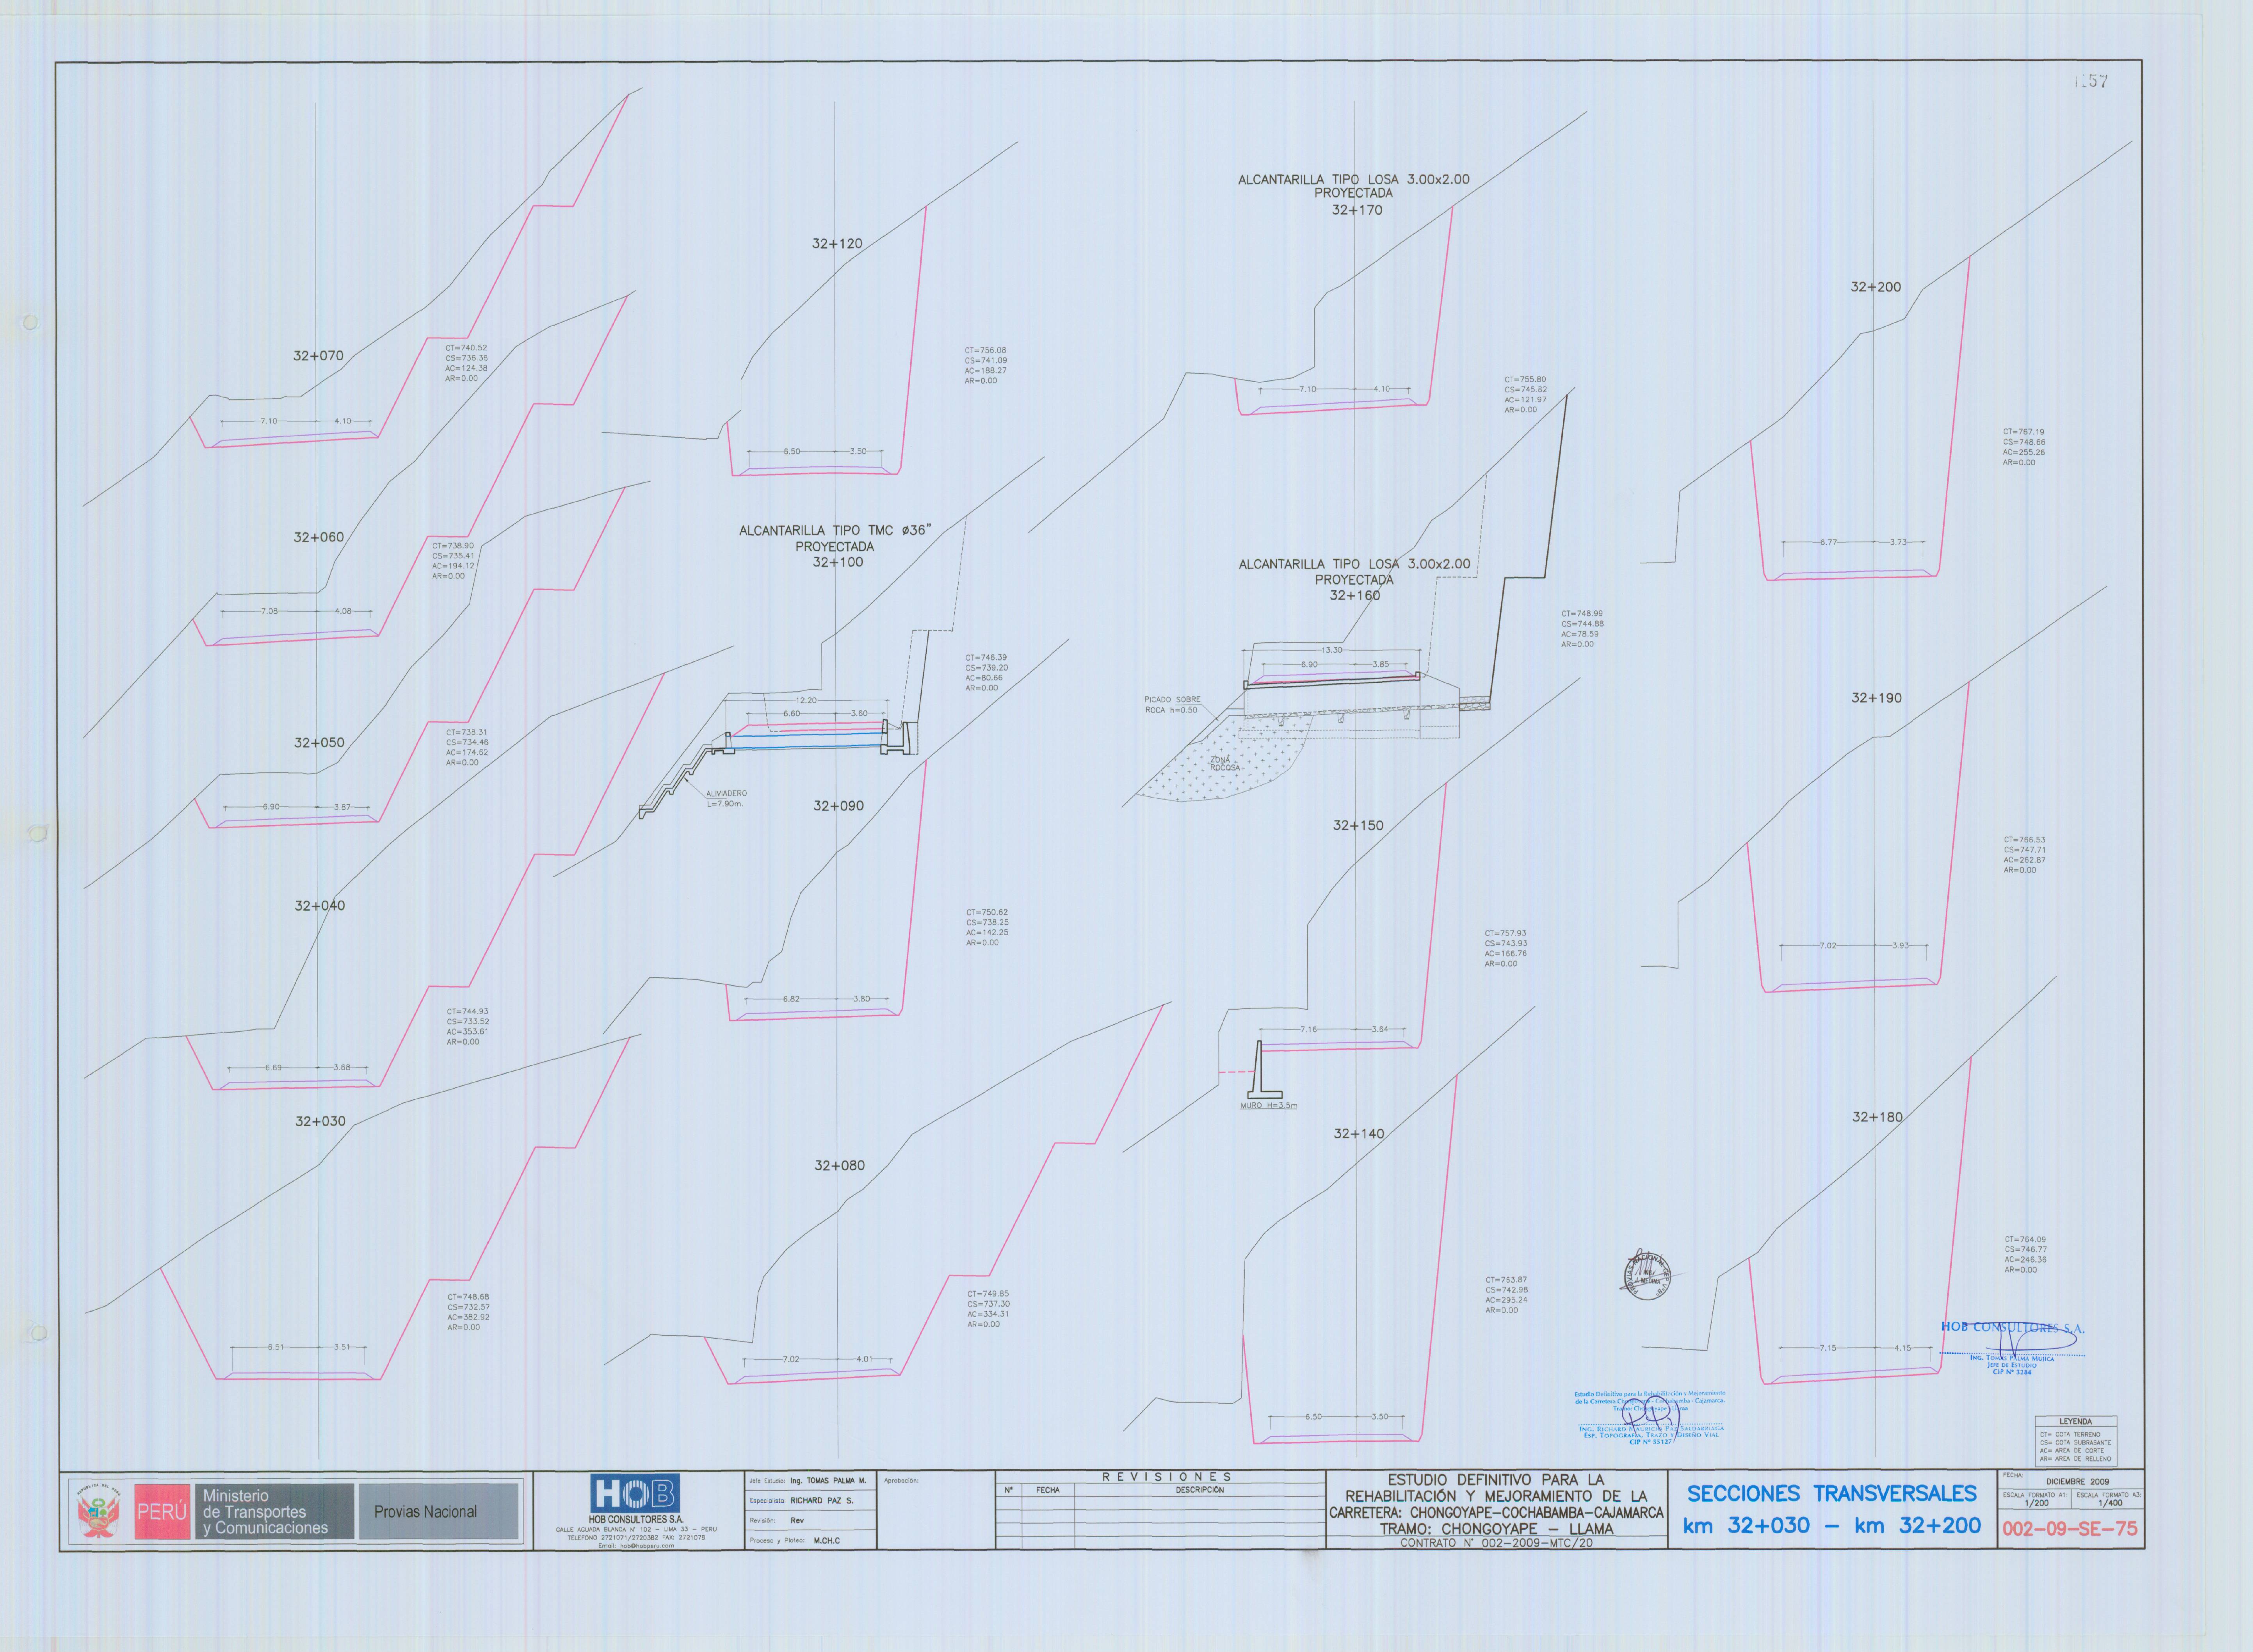
Task: Click the value CT=749.85
Action: 988,1294
